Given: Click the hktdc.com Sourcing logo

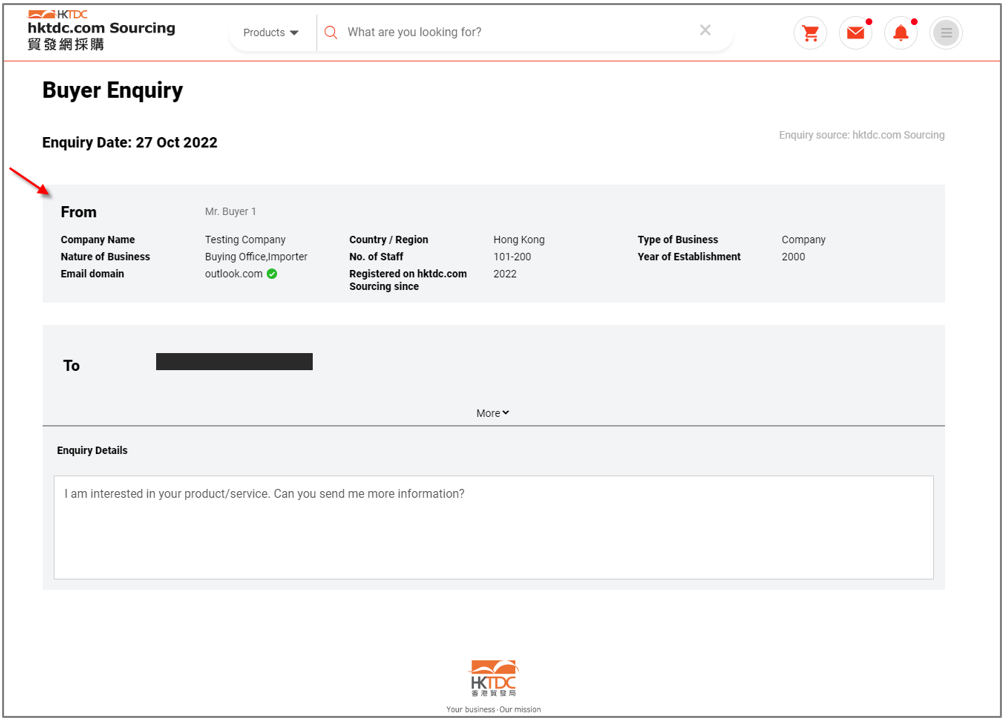Looking at the screenshot, I should 101,30.
